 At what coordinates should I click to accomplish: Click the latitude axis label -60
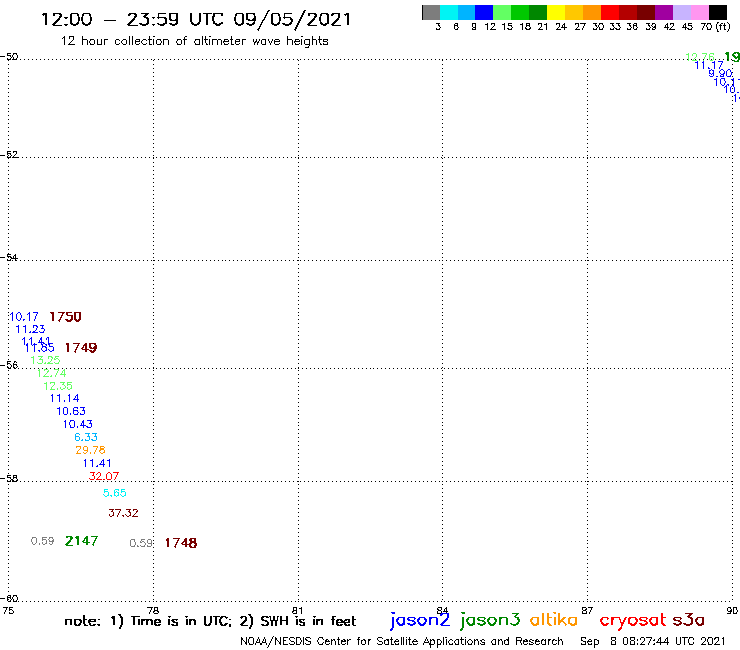(x=9, y=599)
